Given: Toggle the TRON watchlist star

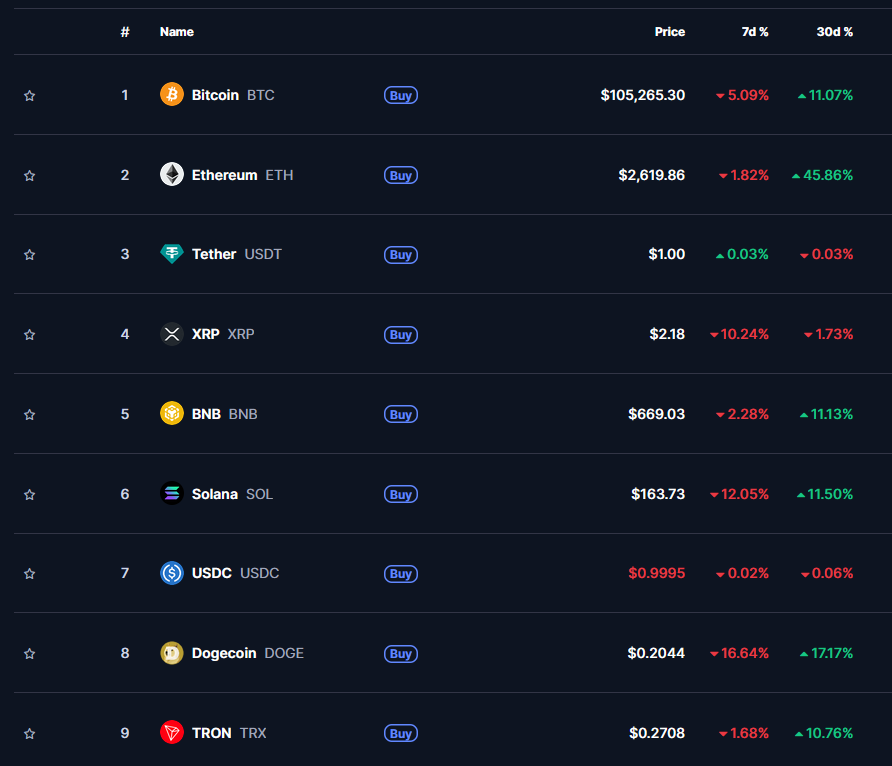Looking at the screenshot, I should coord(30,734).
